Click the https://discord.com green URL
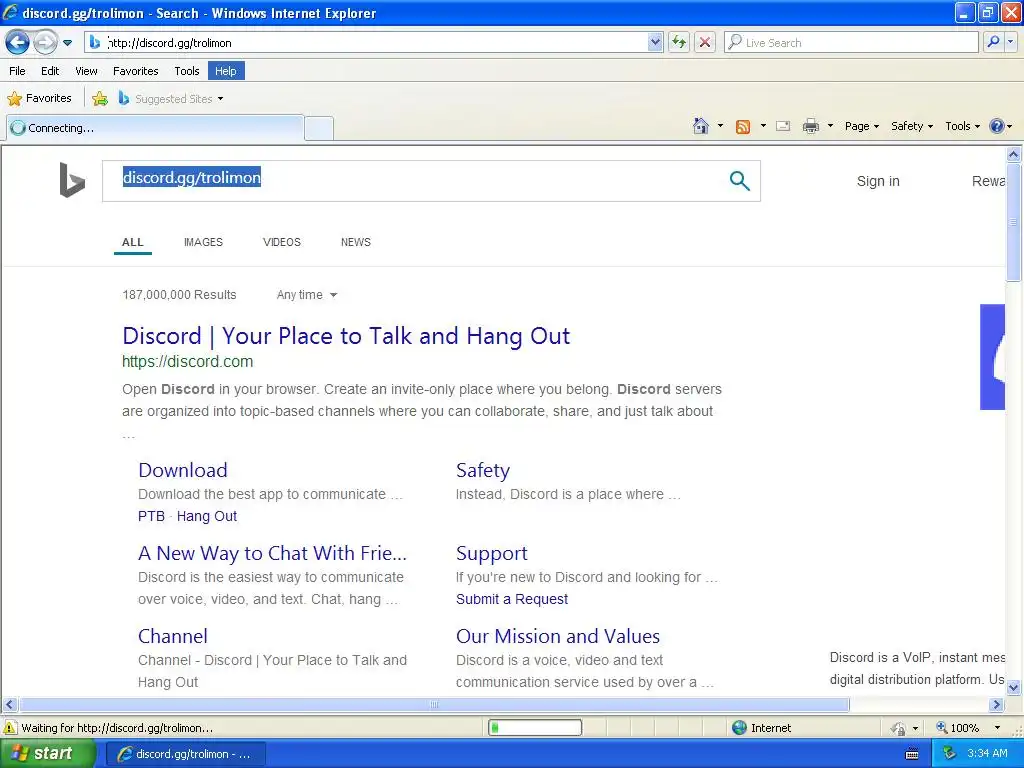Viewport: 1024px width, 768px height. pos(187,361)
